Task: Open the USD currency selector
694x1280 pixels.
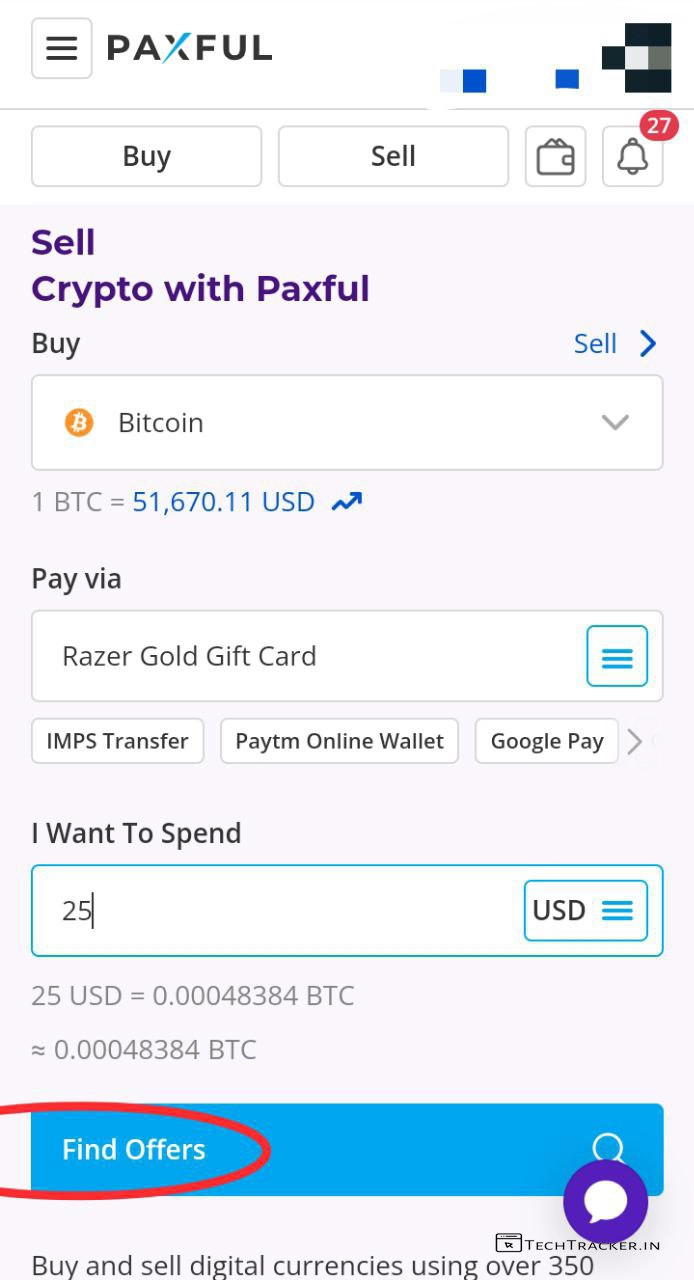Action: pyautogui.click(x=585, y=910)
